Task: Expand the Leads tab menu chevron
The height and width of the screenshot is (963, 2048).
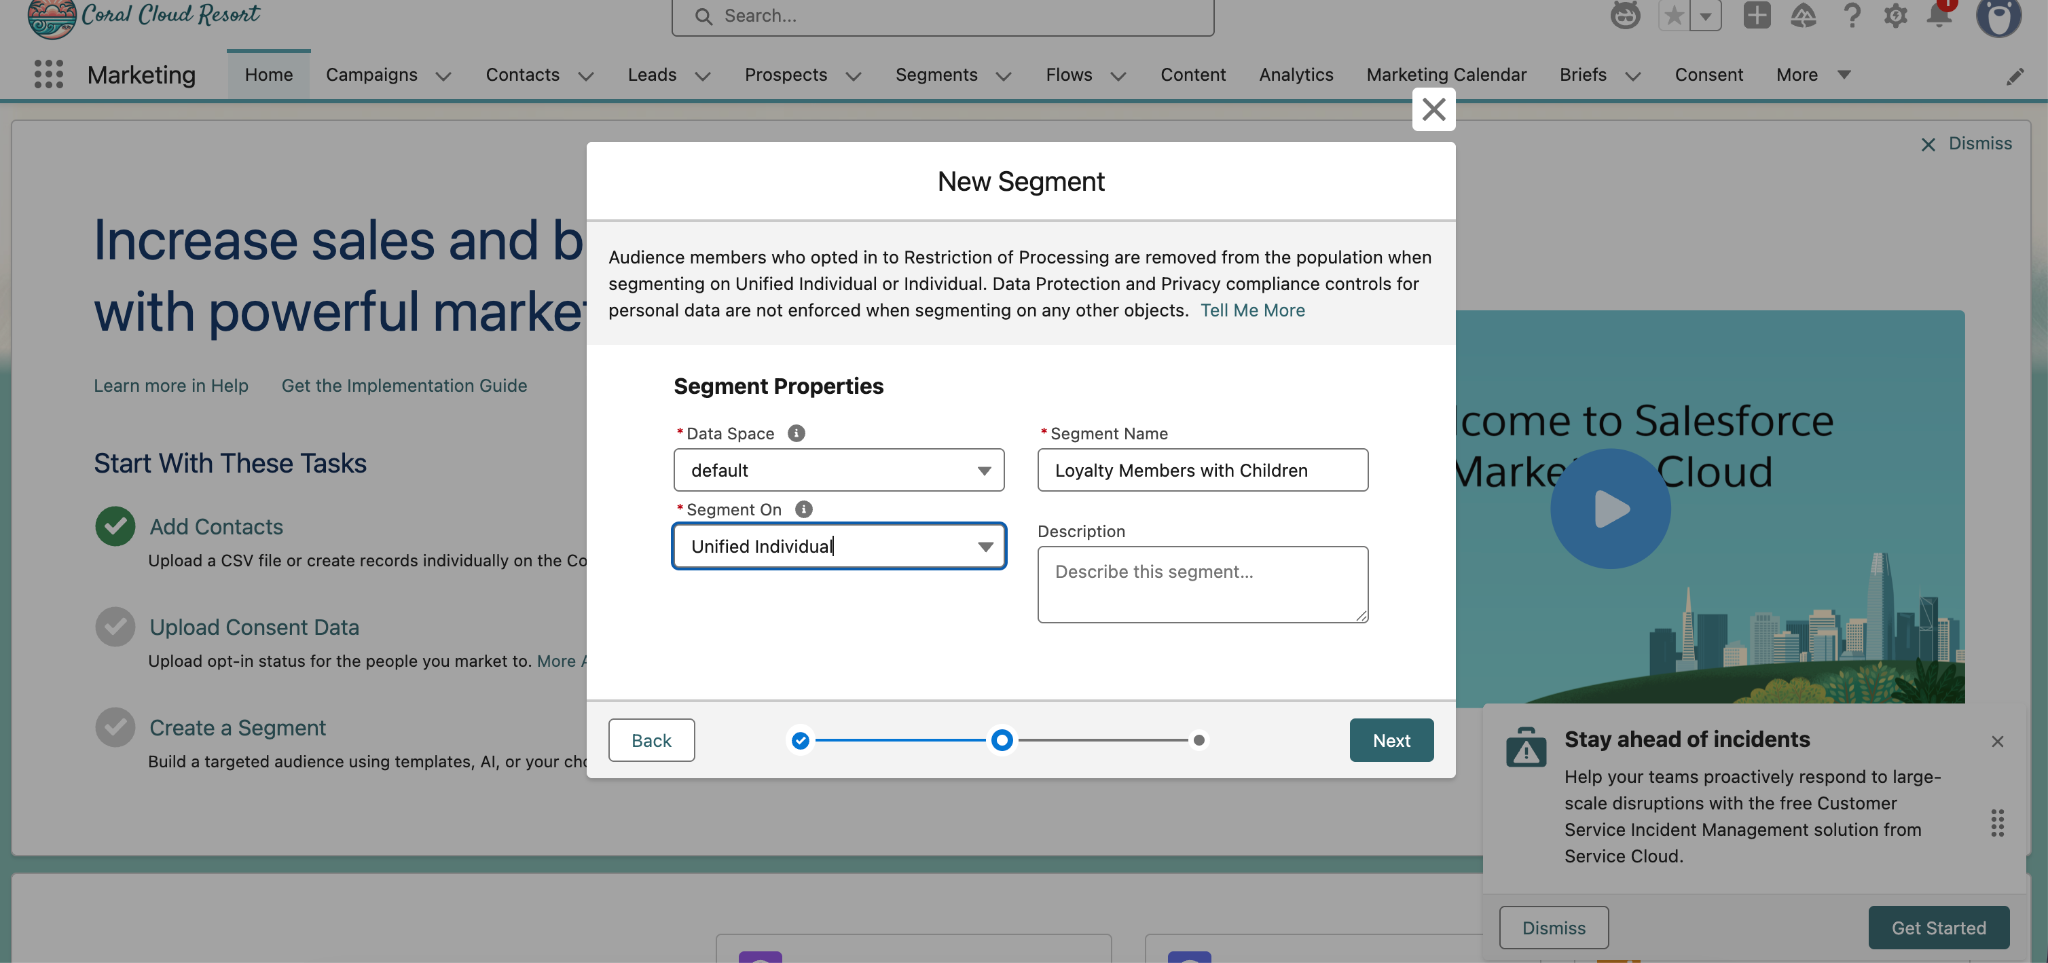Action: coord(703,76)
